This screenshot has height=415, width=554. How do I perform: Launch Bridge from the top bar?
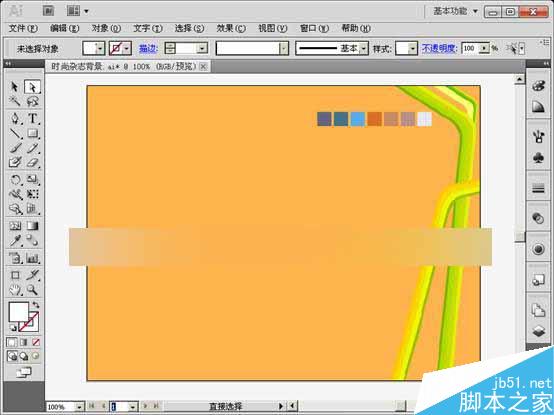pyautogui.click(x=48, y=11)
